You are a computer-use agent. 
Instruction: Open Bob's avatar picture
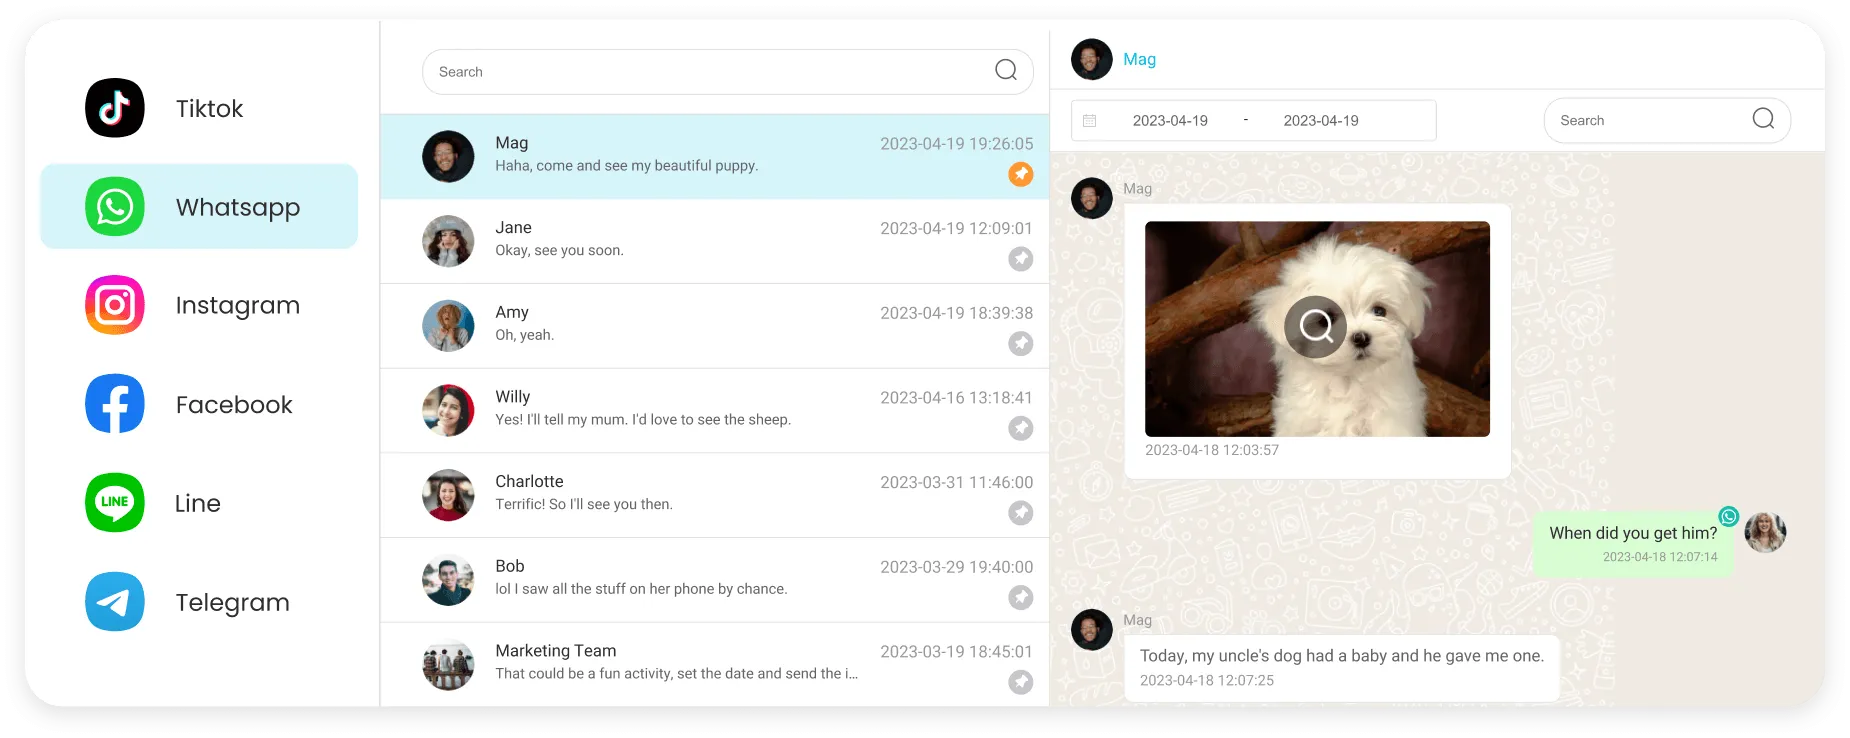tap(448, 580)
